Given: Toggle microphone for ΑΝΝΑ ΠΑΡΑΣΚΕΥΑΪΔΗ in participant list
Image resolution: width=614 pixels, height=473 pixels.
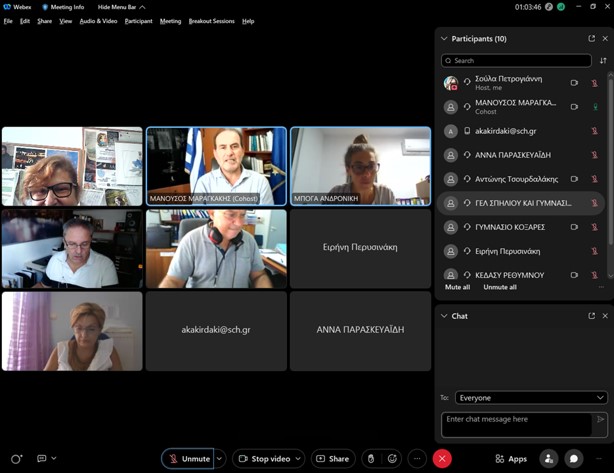Looking at the screenshot, I should coord(594,155).
